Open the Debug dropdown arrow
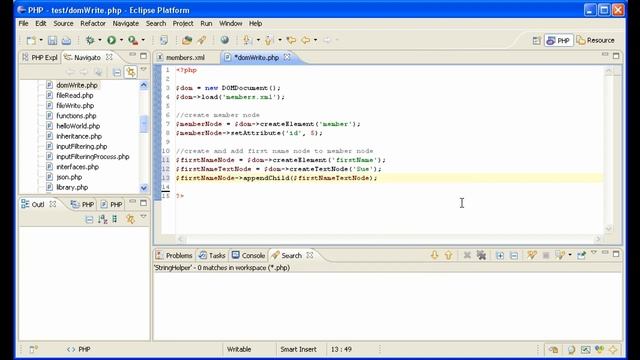Image resolution: width=640 pixels, height=360 pixels. click(100, 40)
